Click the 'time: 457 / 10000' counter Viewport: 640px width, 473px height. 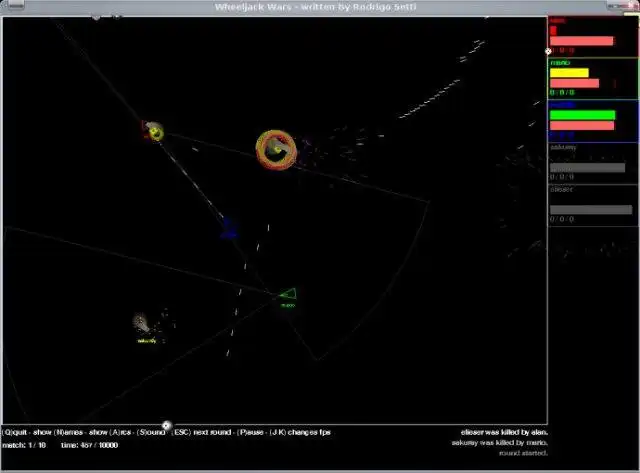click(x=89, y=445)
